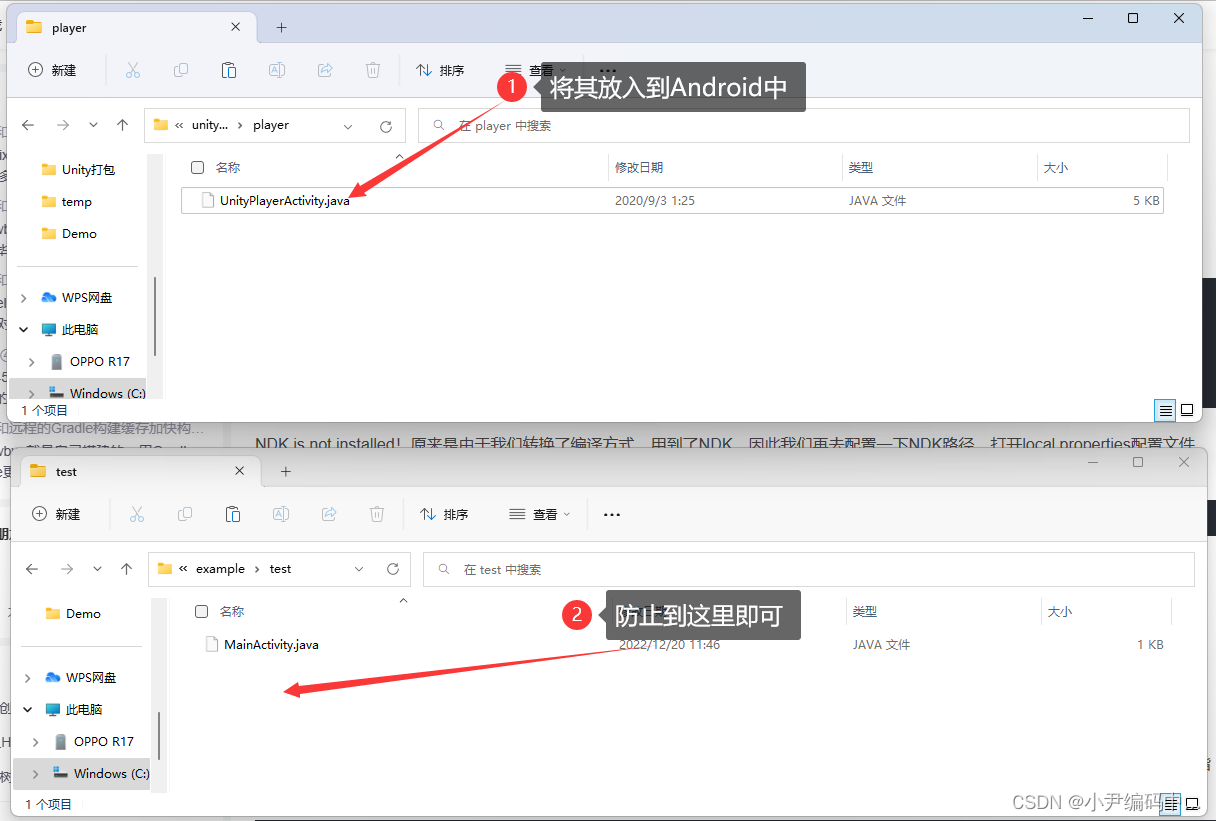Viewport: 1216px width, 821px height.
Task: Click example breadcrumb in test address bar
Action: (x=220, y=569)
